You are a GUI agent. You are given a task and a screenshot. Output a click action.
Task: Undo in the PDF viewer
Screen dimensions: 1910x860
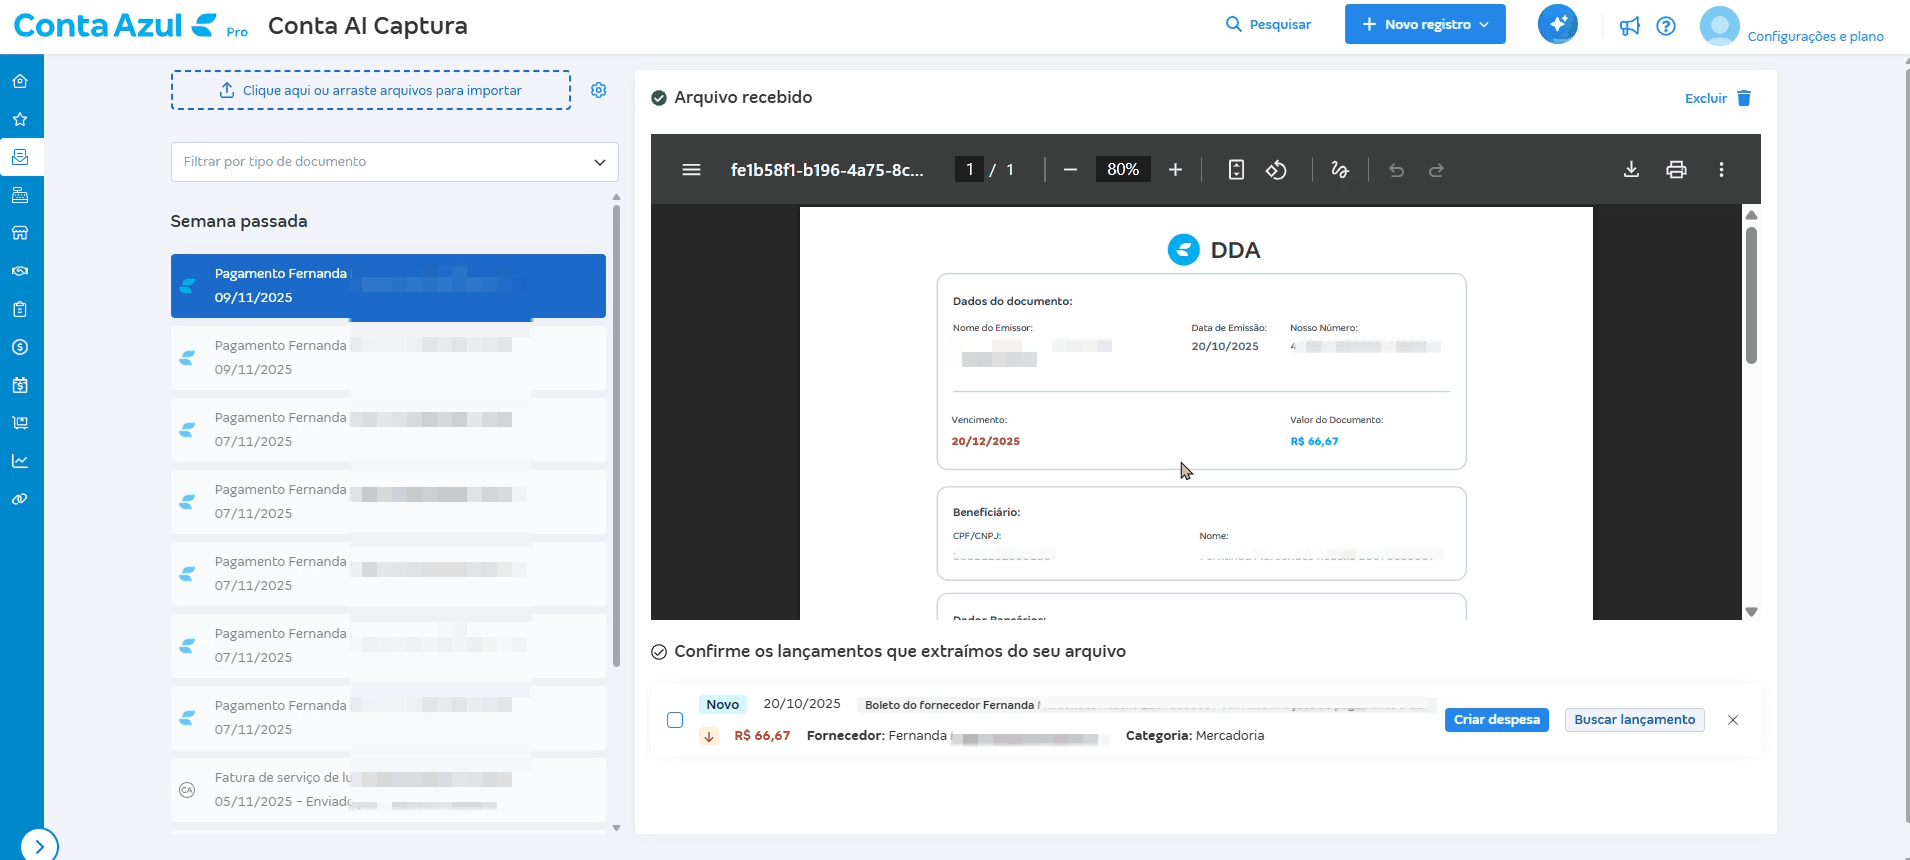1397,170
